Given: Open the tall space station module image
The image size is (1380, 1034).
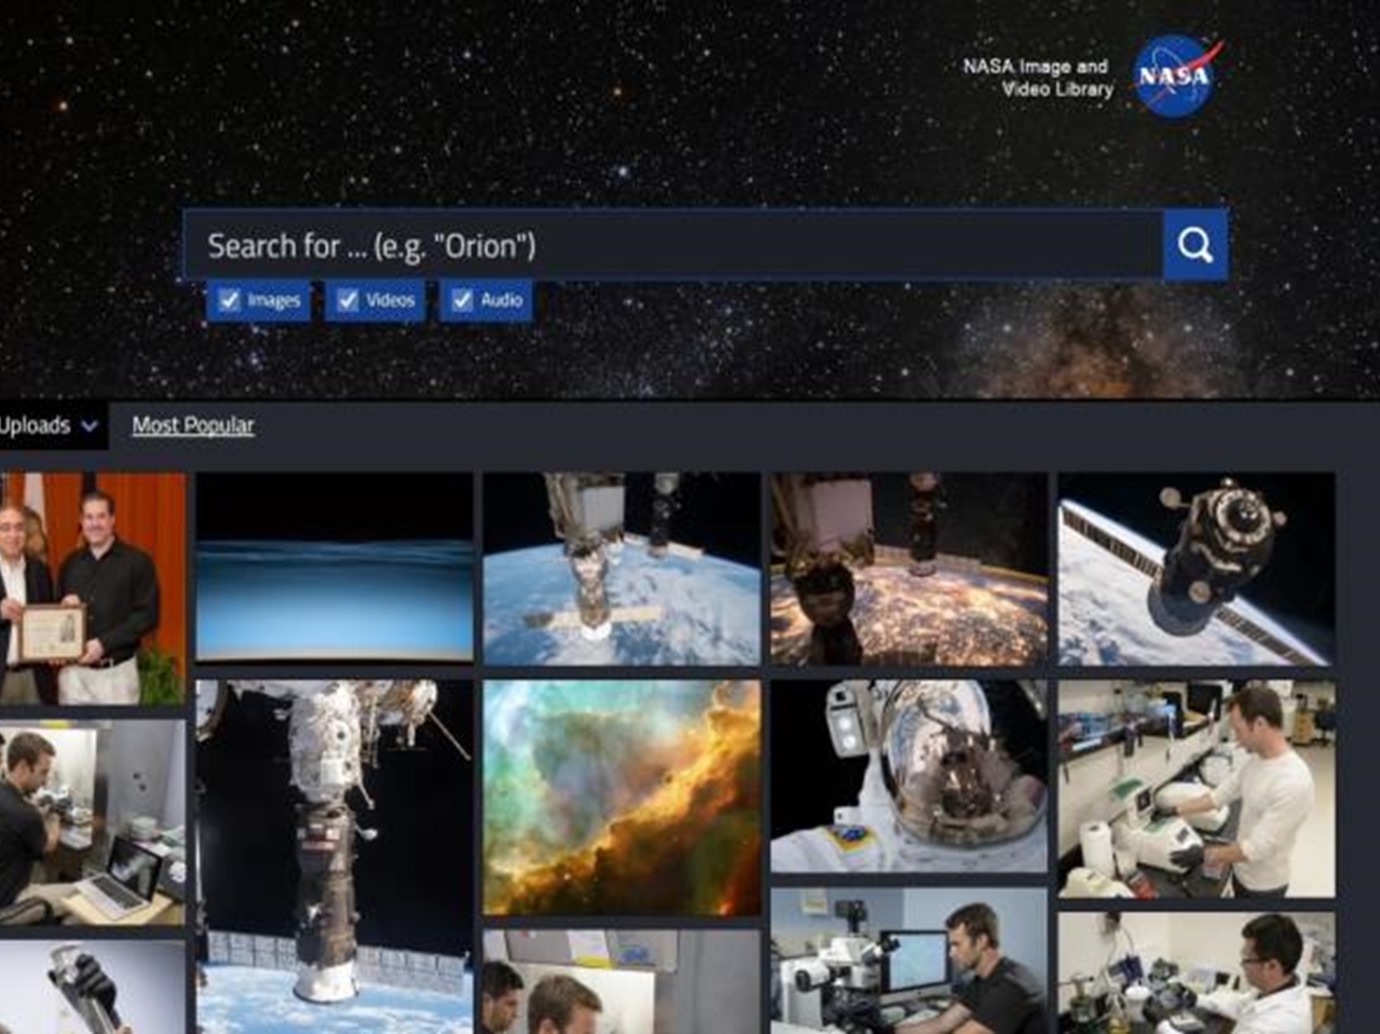Looking at the screenshot, I should tap(334, 857).
